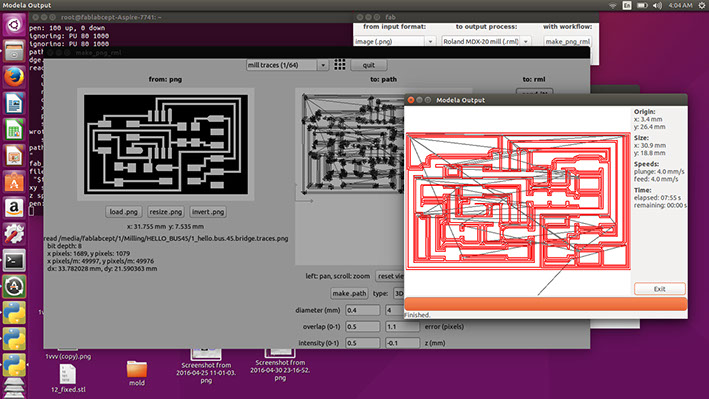Open the Amazon launcher icon
This screenshot has width=709, height=399.
point(14,209)
